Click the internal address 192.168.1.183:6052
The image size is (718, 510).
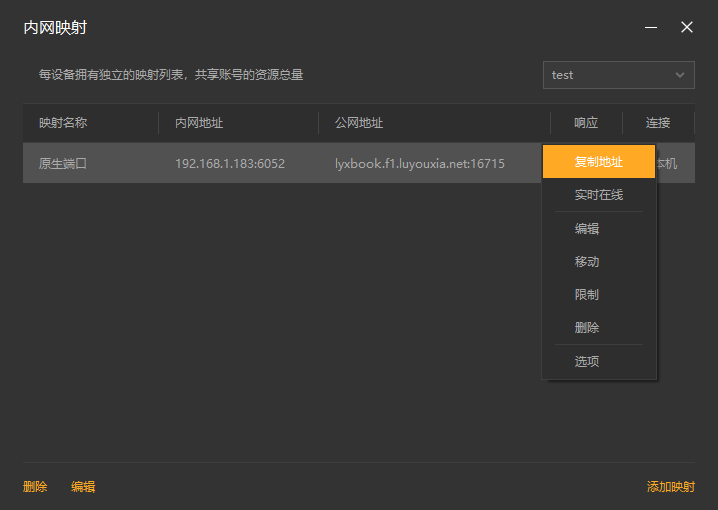pos(230,163)
